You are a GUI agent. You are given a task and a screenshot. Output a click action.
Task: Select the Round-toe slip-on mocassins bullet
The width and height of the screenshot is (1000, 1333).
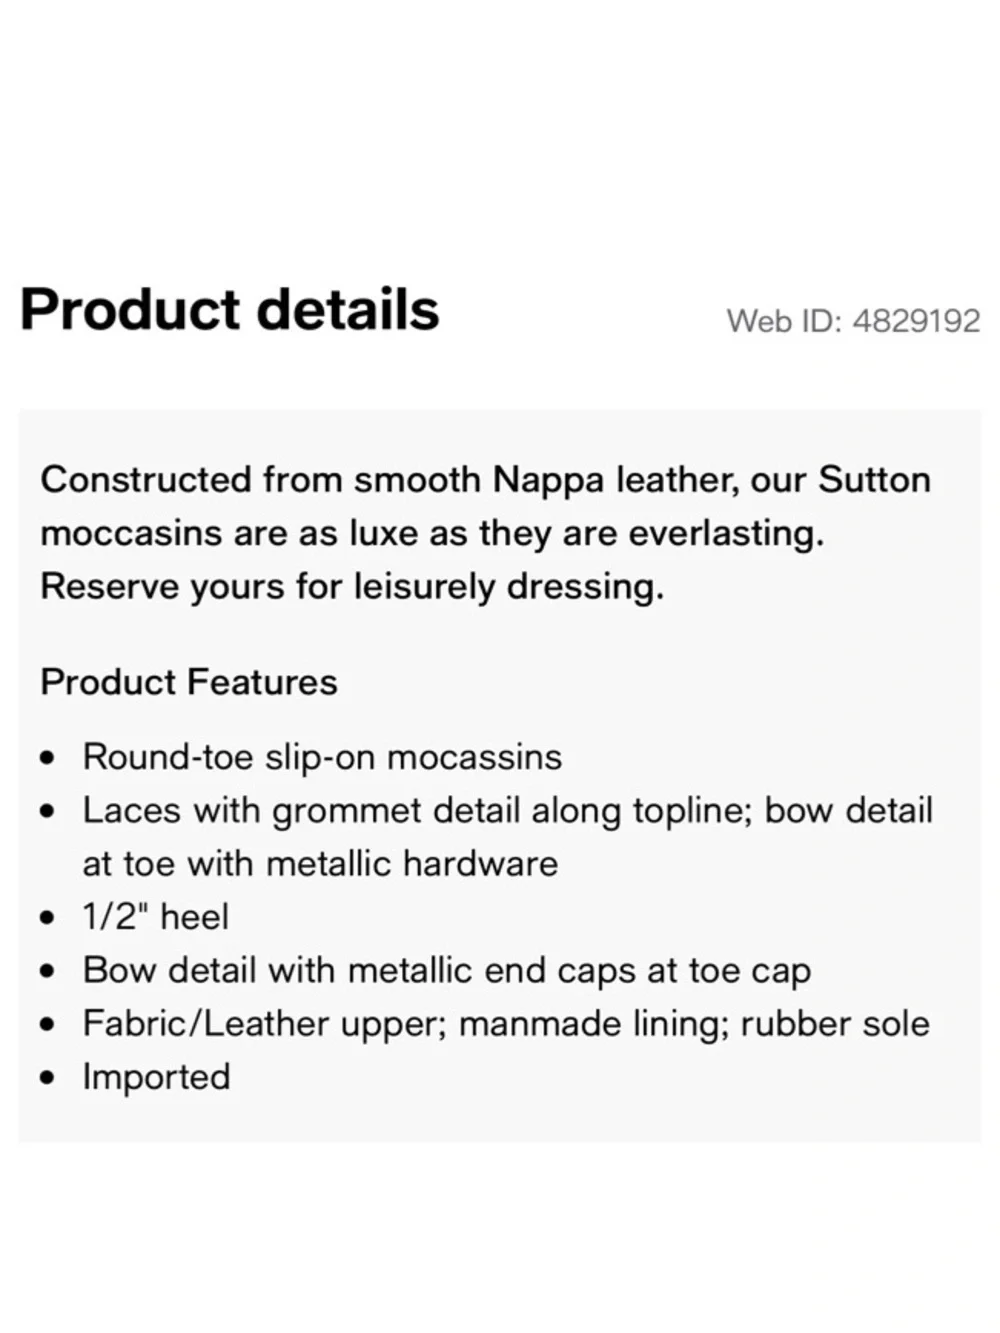(x=322, y=757)
